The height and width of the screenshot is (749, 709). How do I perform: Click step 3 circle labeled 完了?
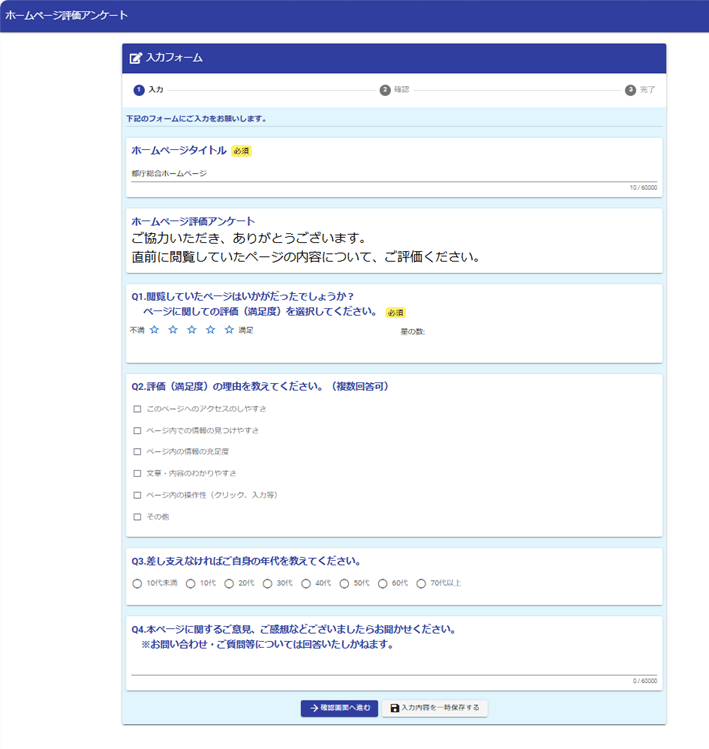point(631,90)
